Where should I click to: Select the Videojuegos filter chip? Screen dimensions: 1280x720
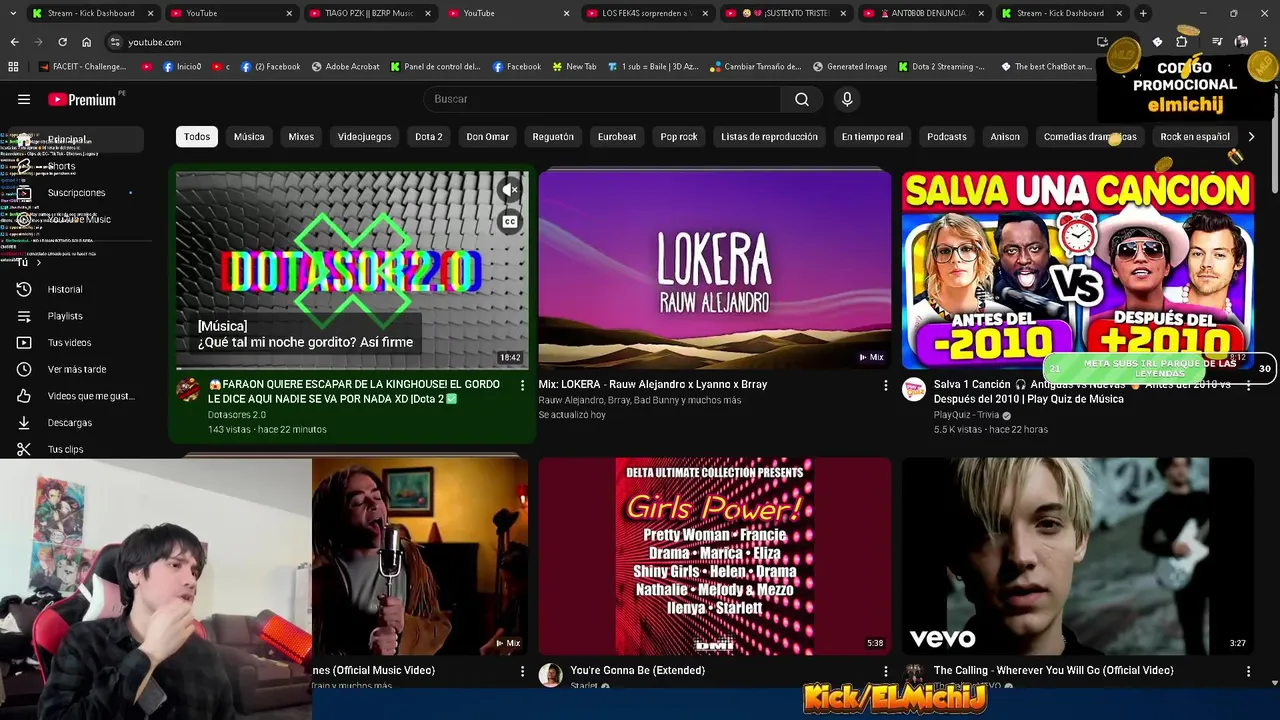point(364,137)
